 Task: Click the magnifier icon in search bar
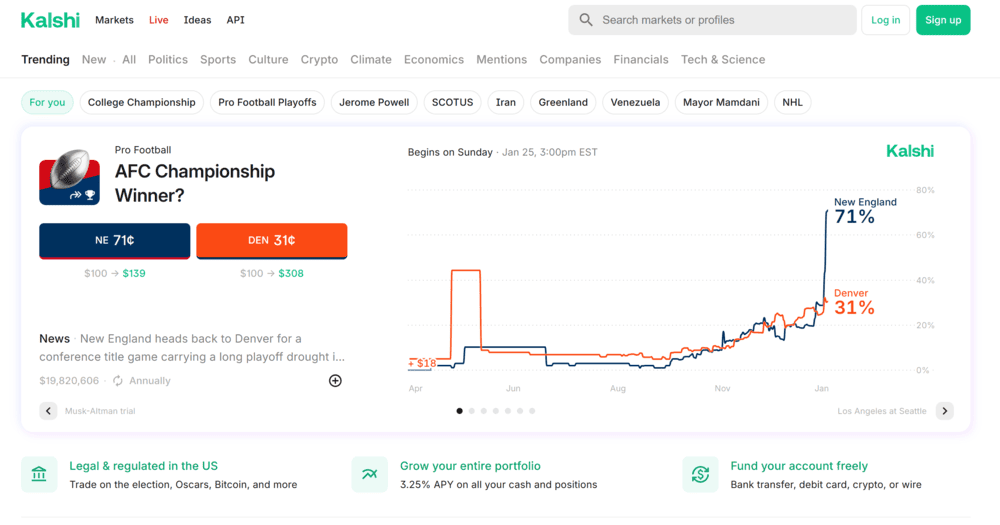585,20
